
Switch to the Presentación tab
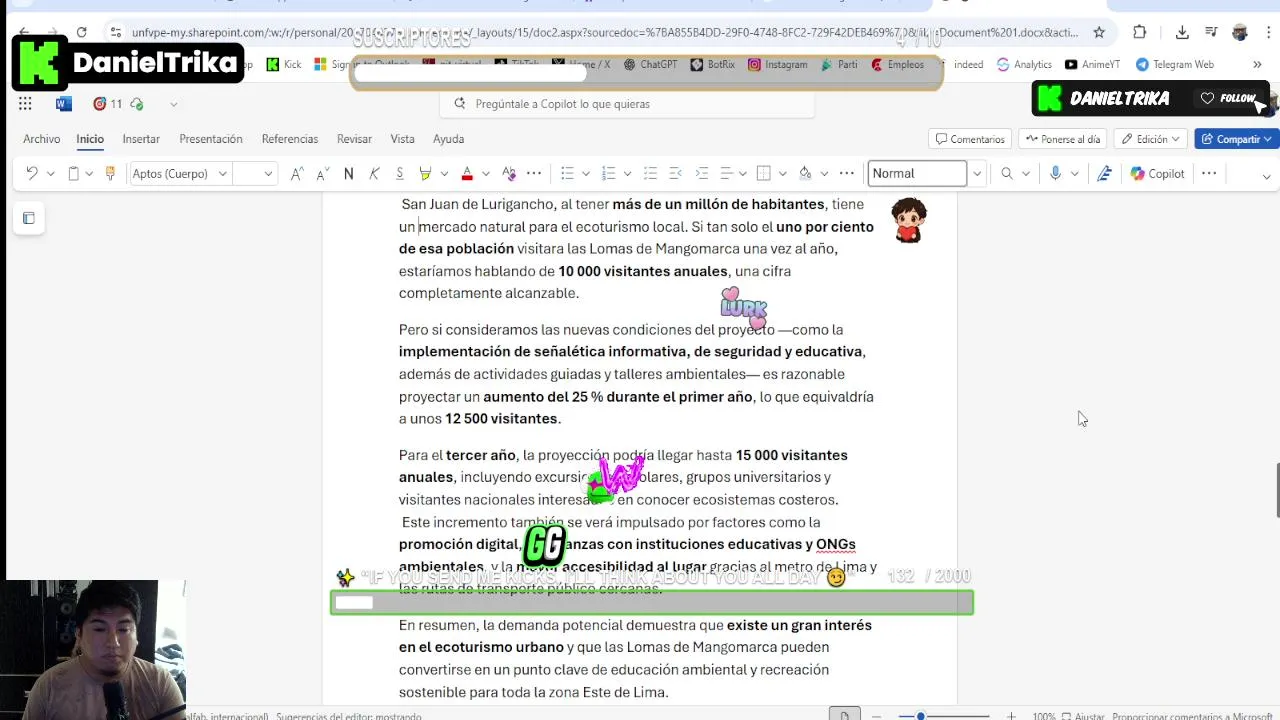[x=211, y=139]
